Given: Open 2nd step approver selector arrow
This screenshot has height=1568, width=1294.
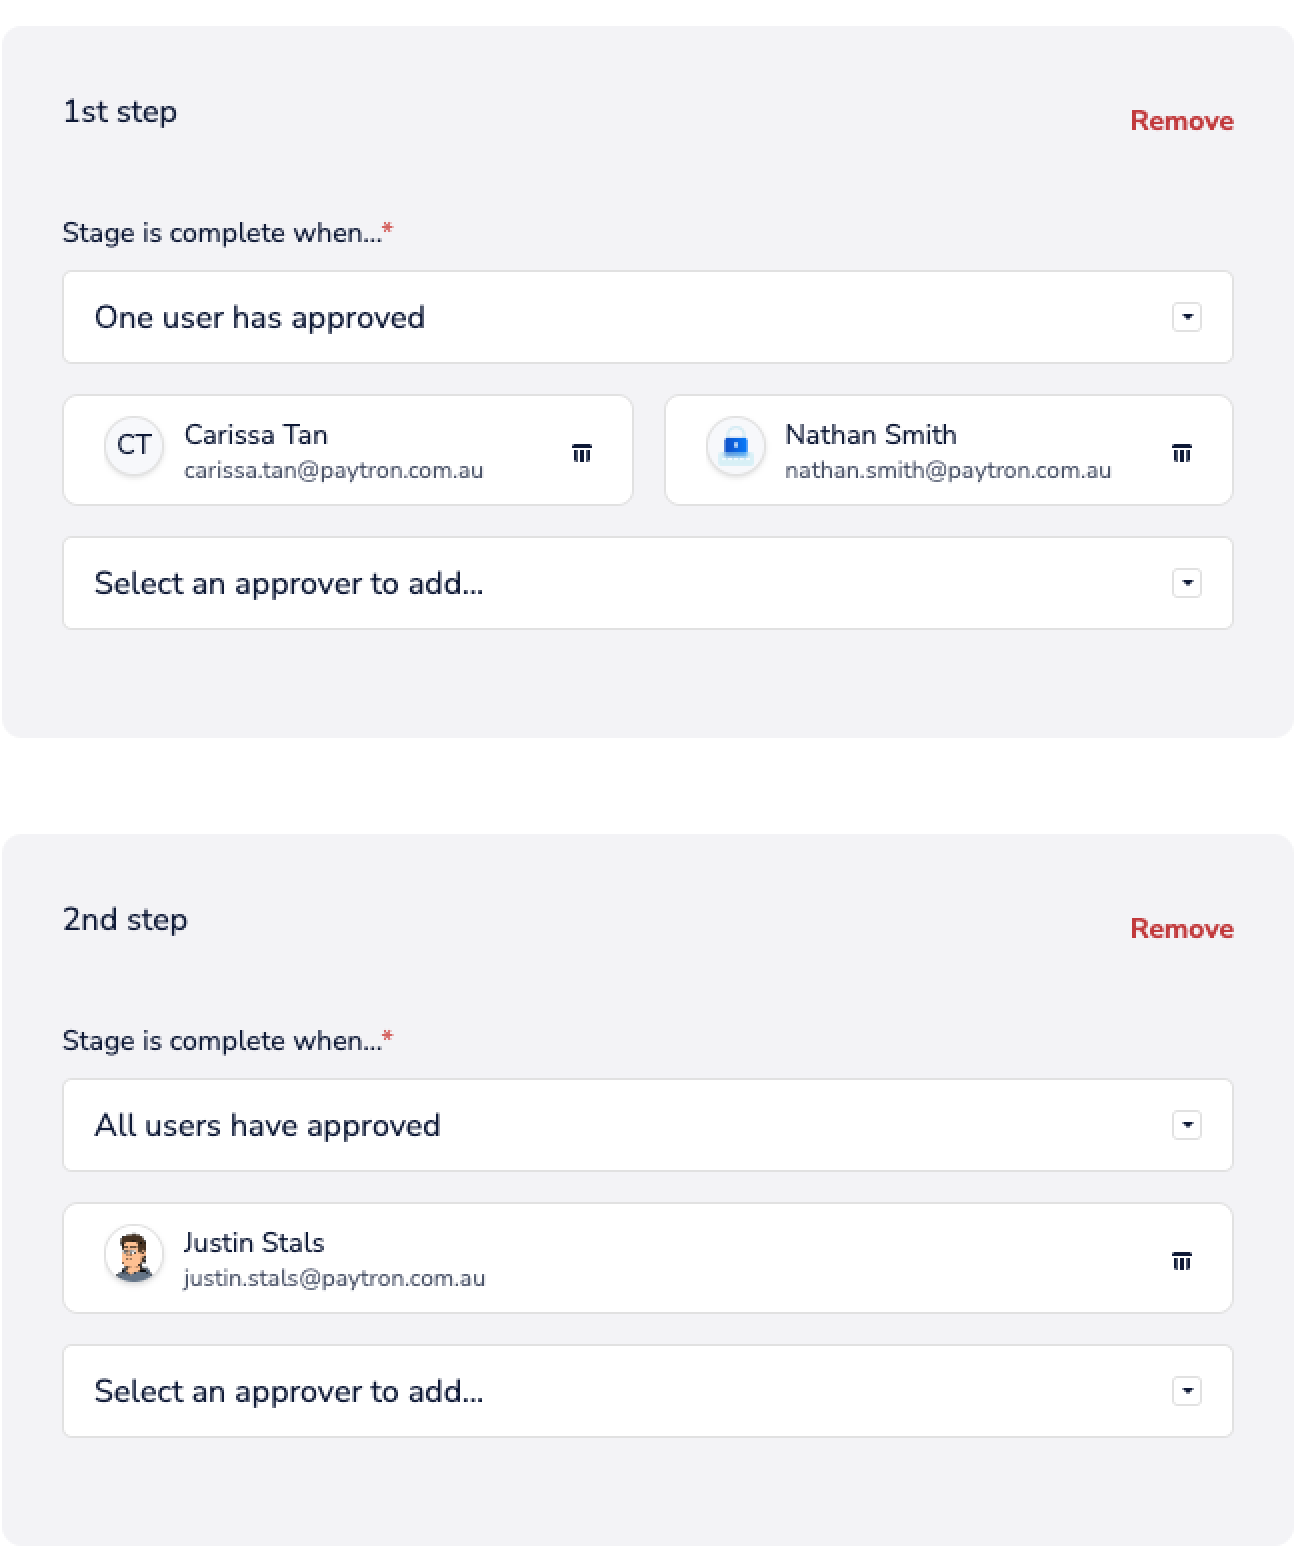Looking at the screenshot, I should click(1186, 1391).
